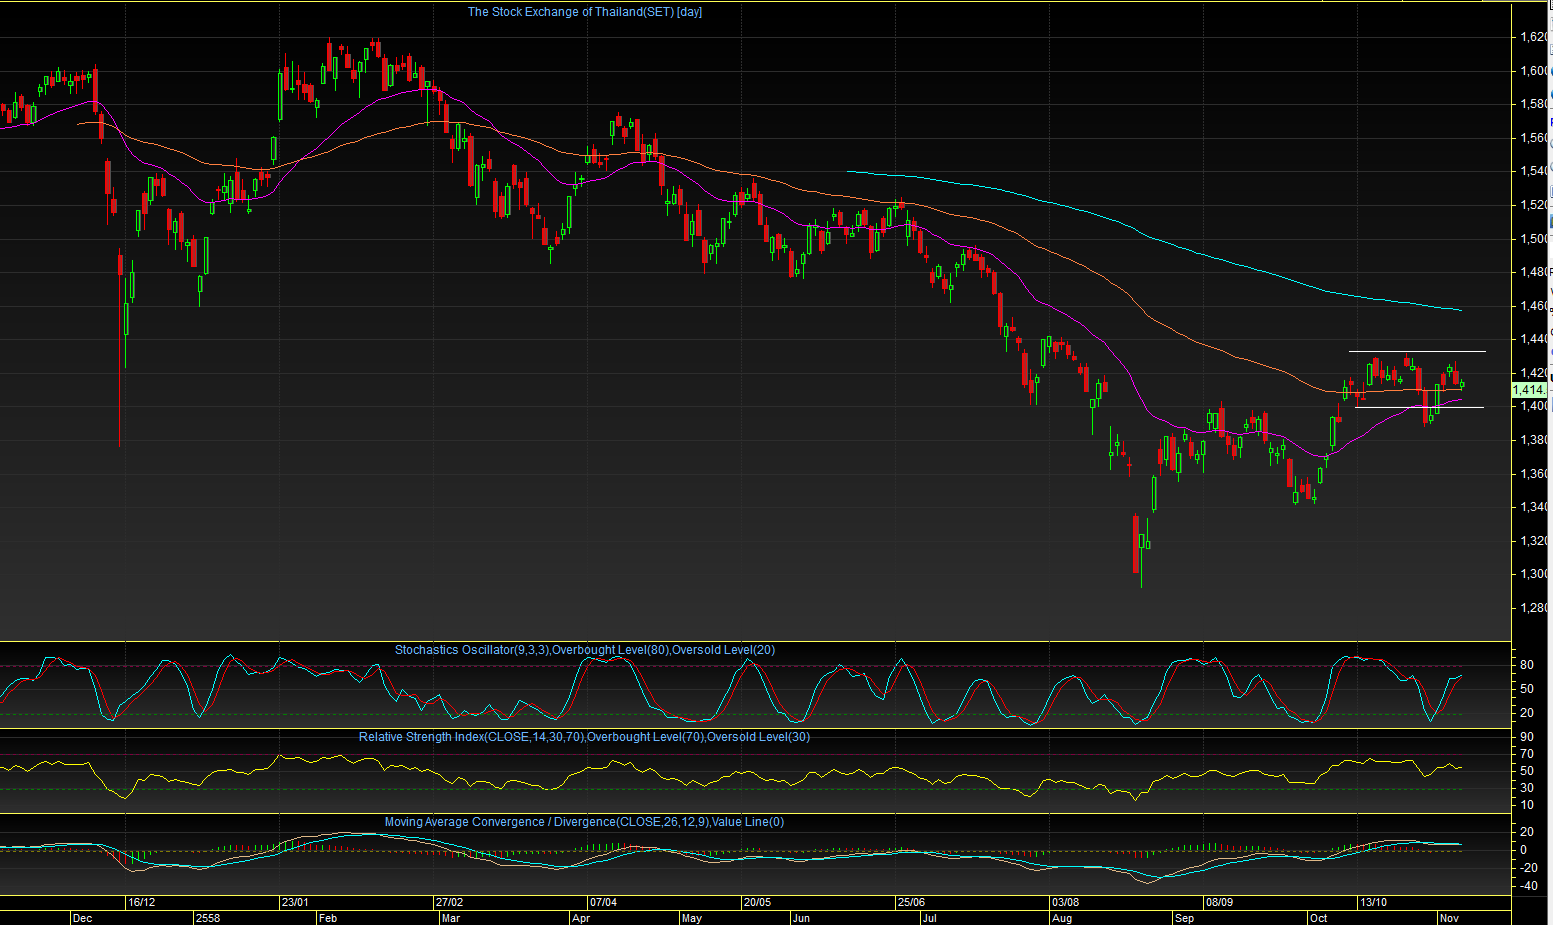Click the 50 value on the Stochastics scale
The image size is (1553, 925).
click(1527, 689)
